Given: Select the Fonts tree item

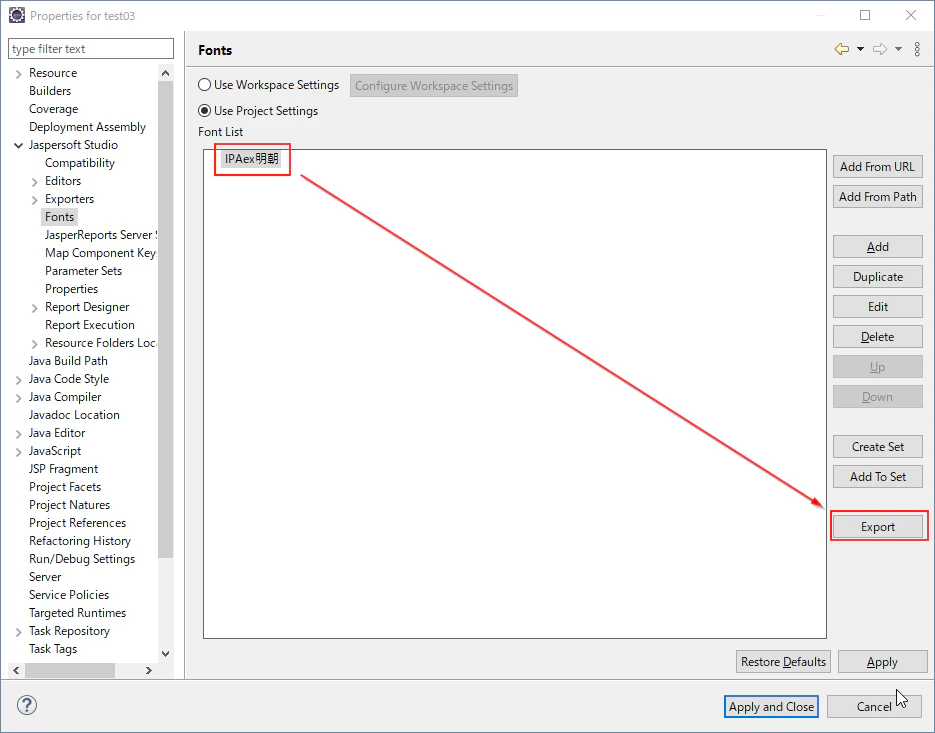Looking at the screenshot, I should coord(60,217).
